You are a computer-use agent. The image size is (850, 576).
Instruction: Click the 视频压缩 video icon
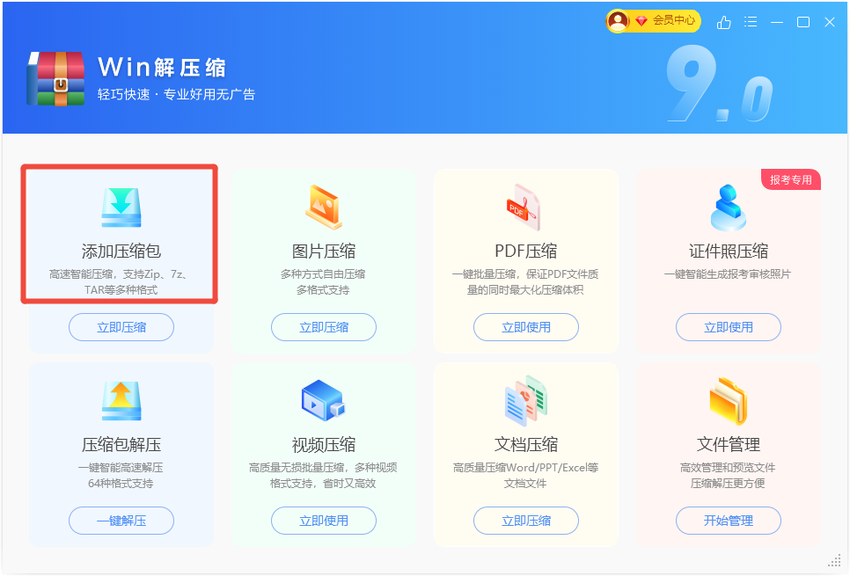(x=324, y=400)
